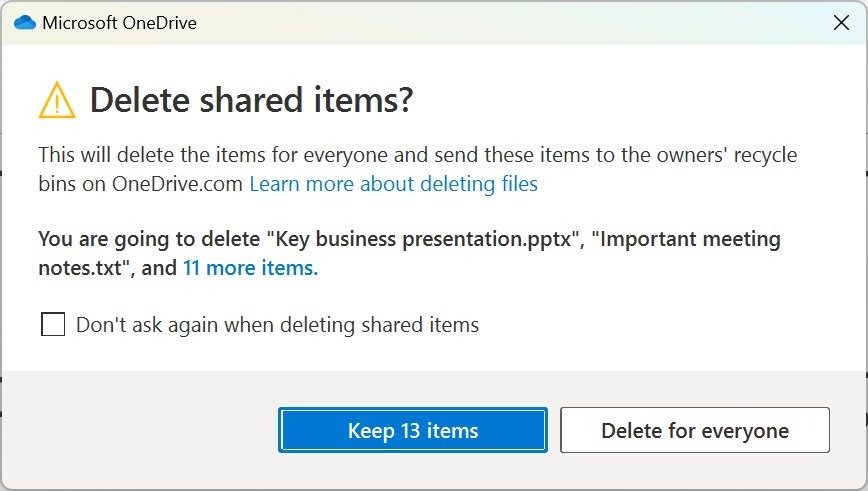Screen dimensions: 868x491
Task: Enable "Don't ask again" checkbox
Action: pos(53,325)
